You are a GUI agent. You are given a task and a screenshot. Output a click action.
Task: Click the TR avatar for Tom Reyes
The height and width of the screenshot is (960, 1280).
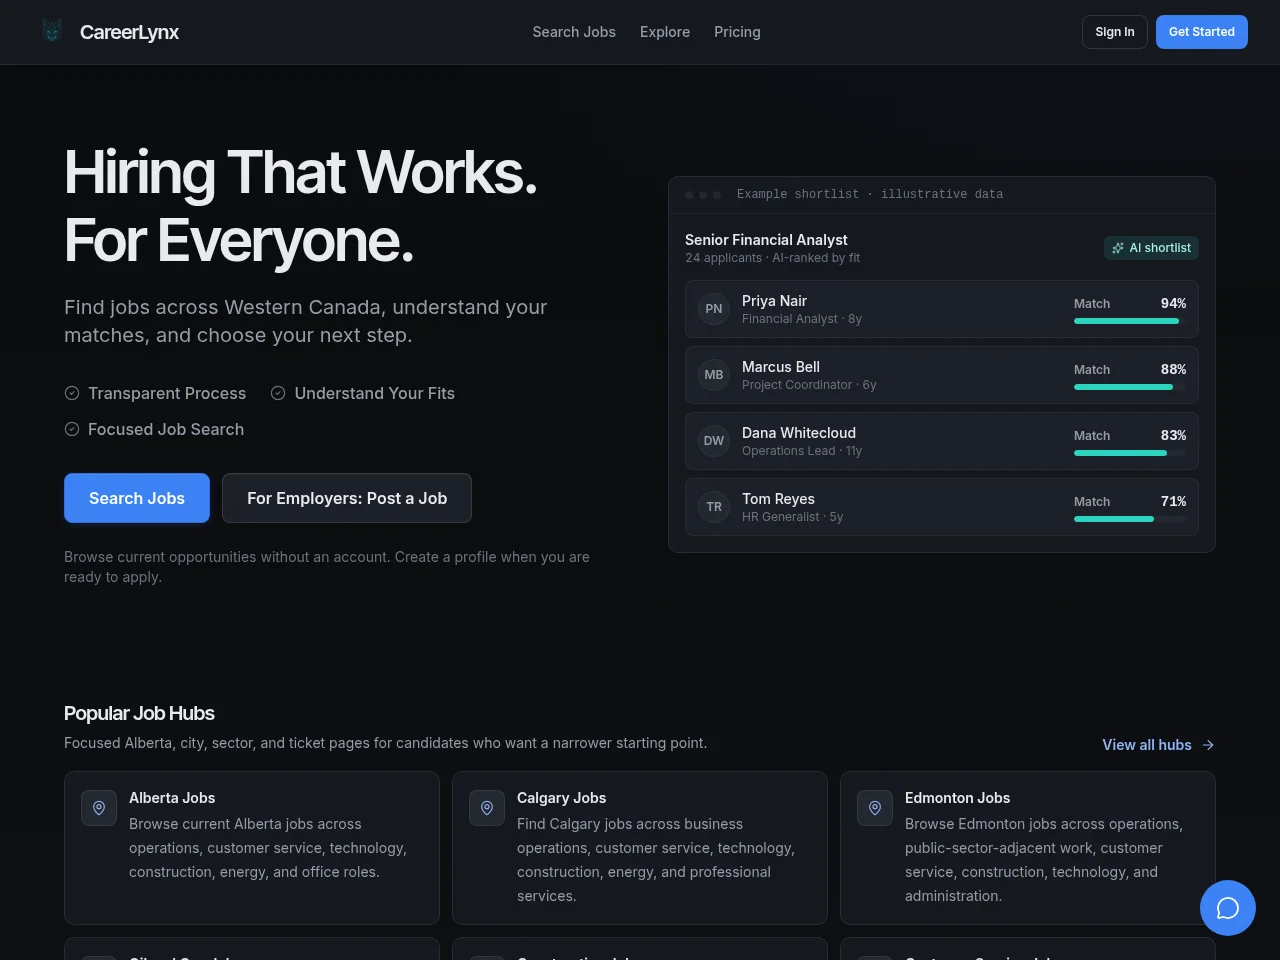(x=714, y=507)
